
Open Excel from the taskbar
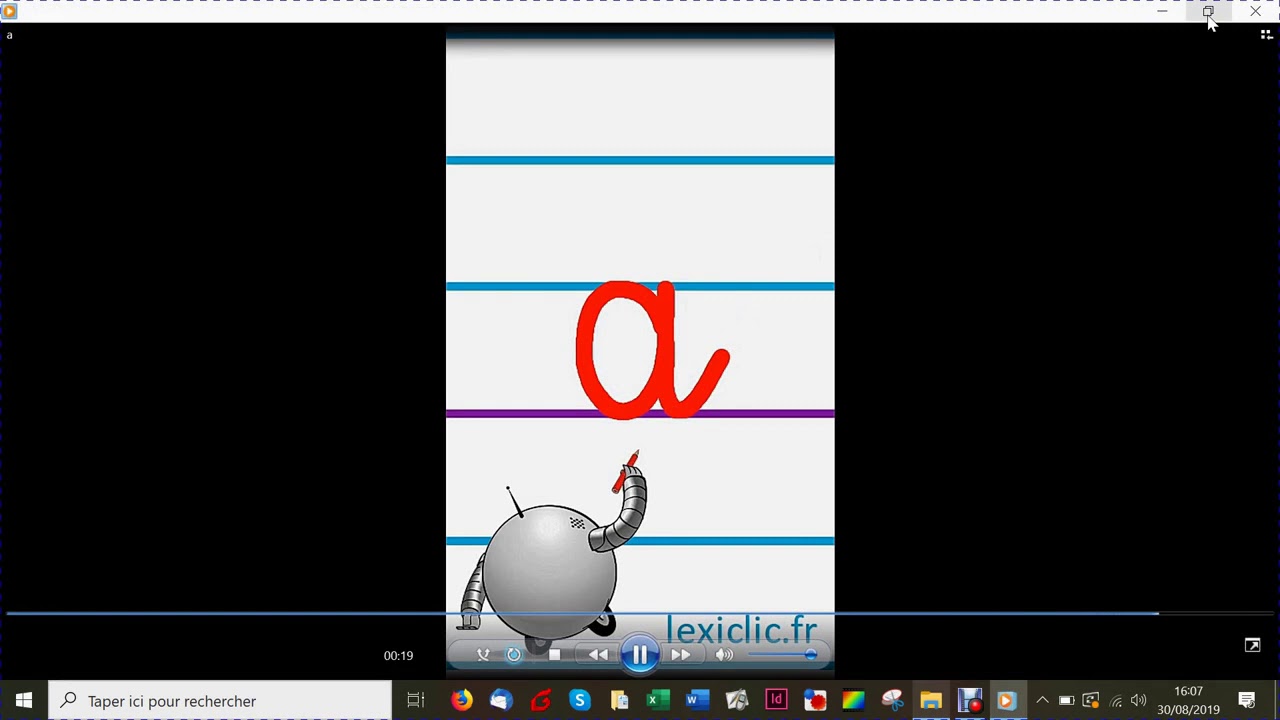[x=657, y=701]
